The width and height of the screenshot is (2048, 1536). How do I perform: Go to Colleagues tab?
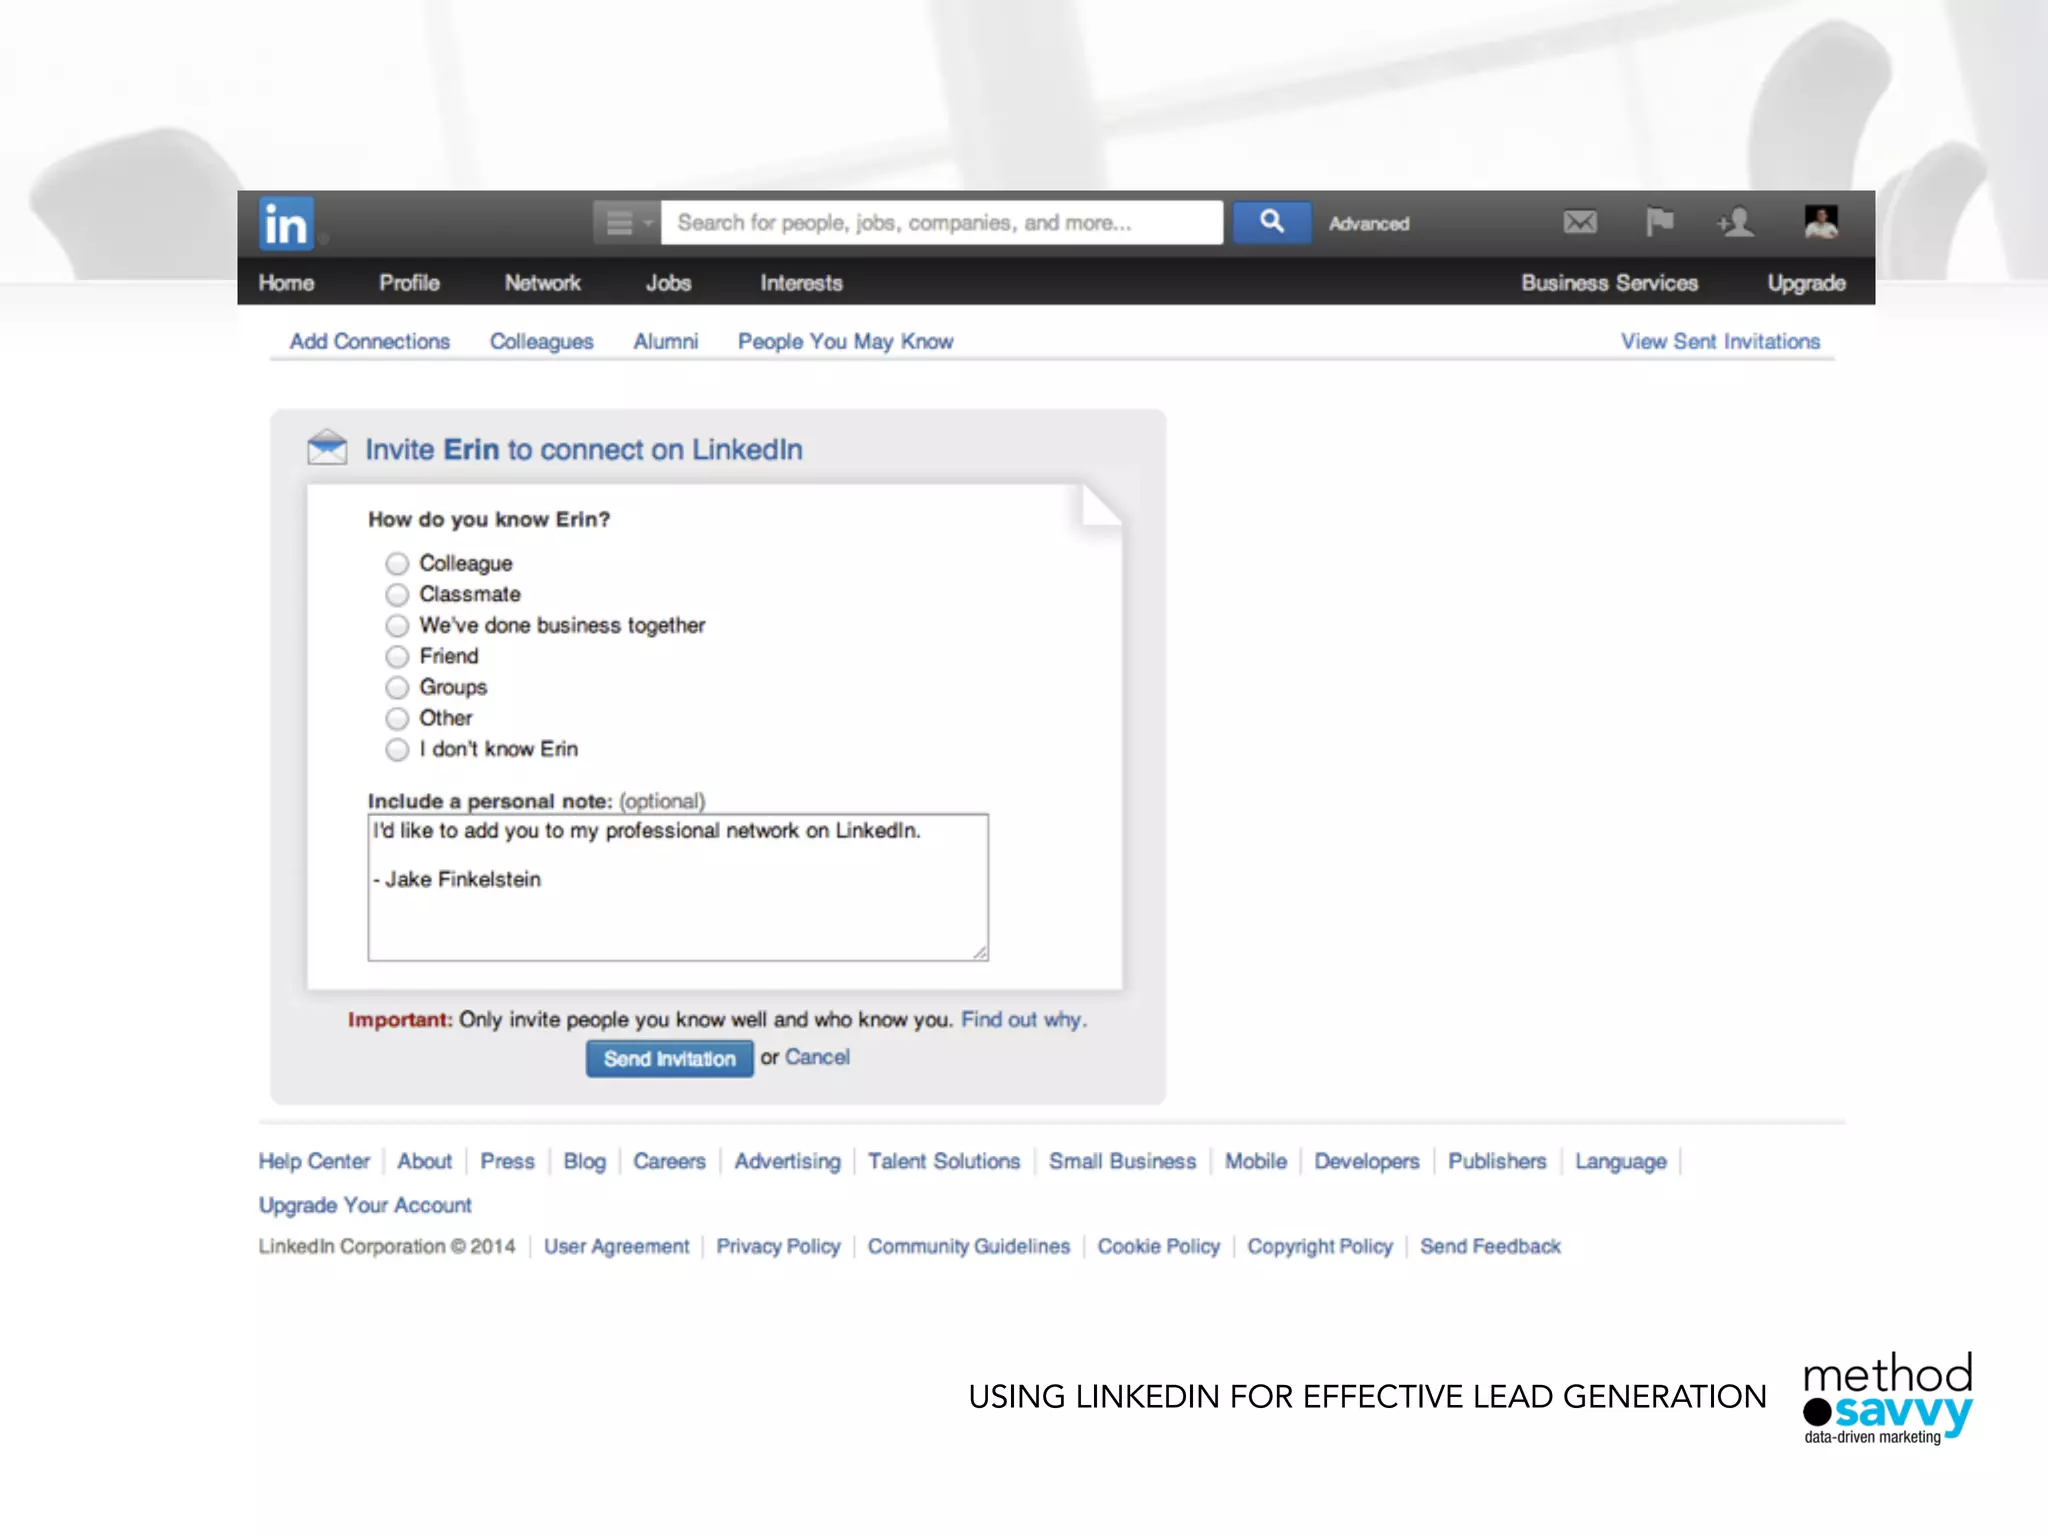[541, 342]
